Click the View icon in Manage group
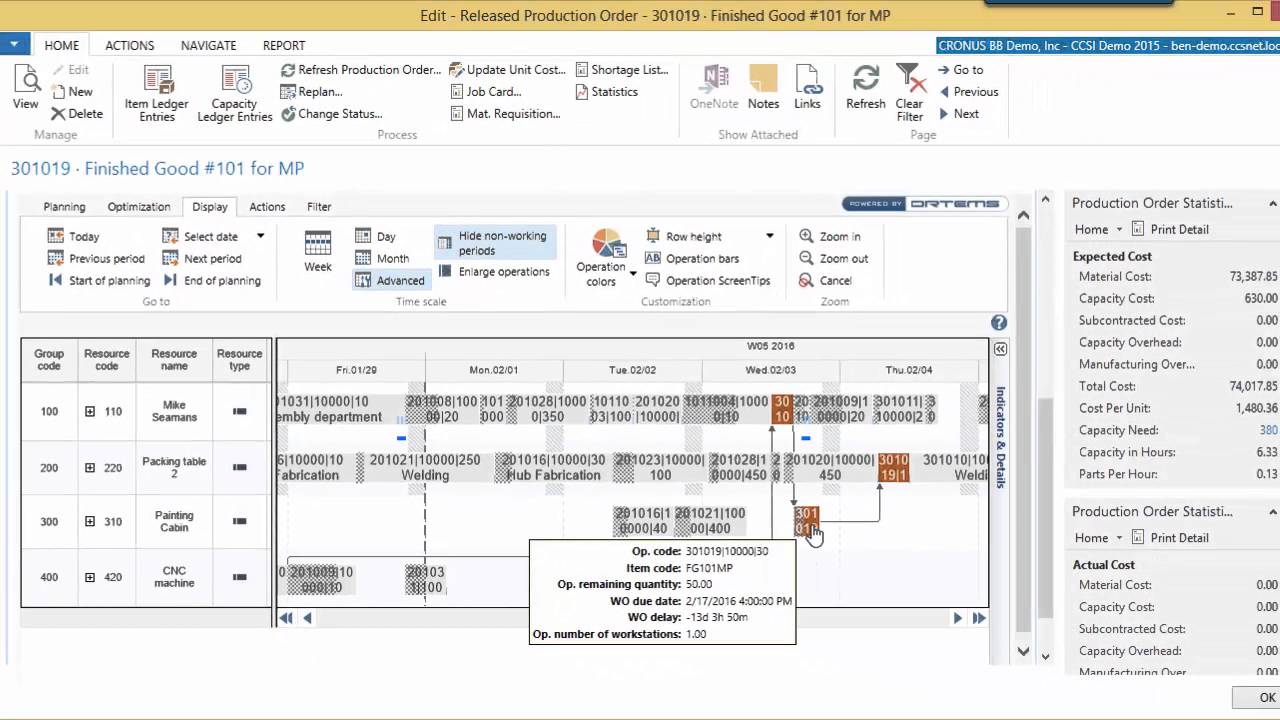1280x720 pixels. tap(25, 87)
